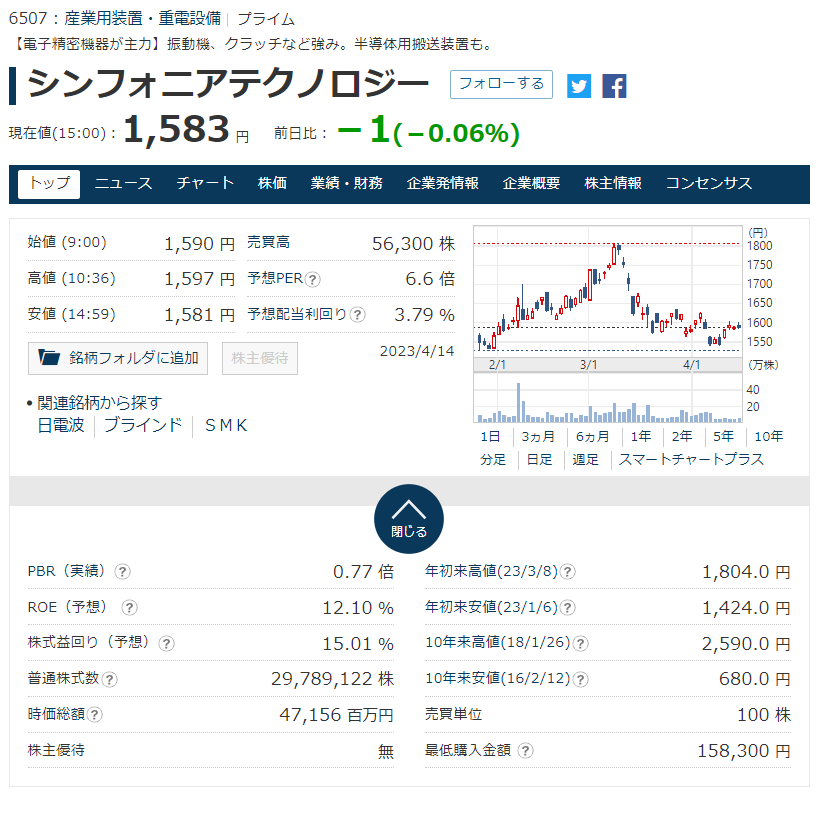
Task: Open help icon beside 10年来安値(16/2/12)
Action: coord(580,680)
